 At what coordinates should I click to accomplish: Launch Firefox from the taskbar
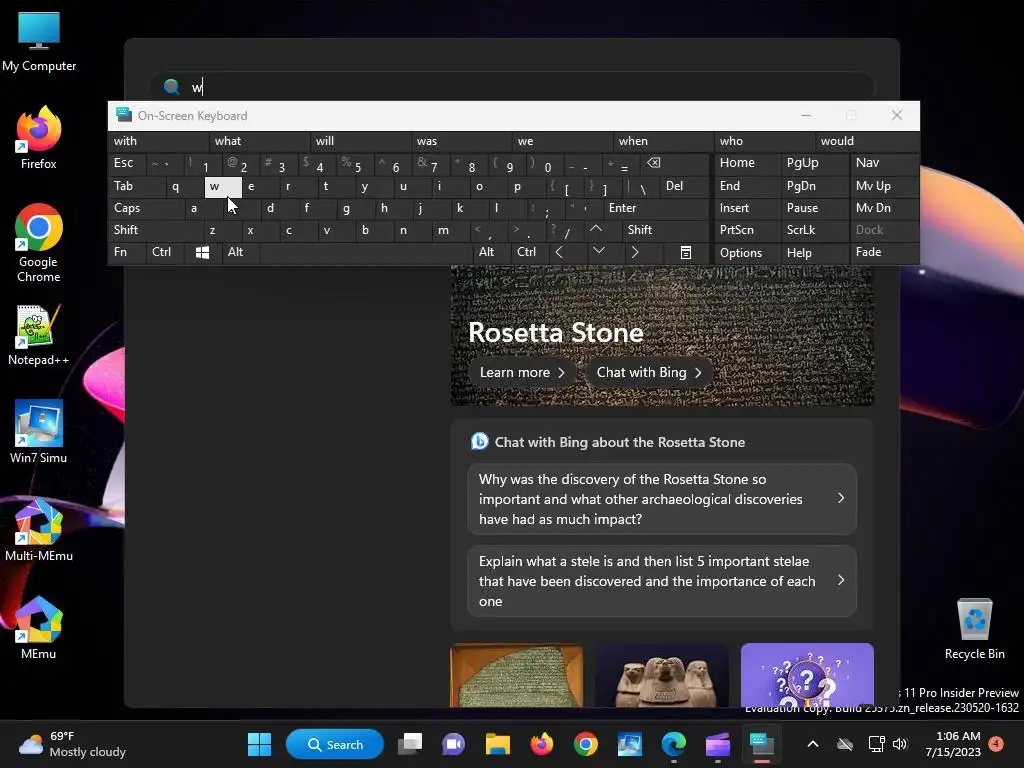(541, 744)
